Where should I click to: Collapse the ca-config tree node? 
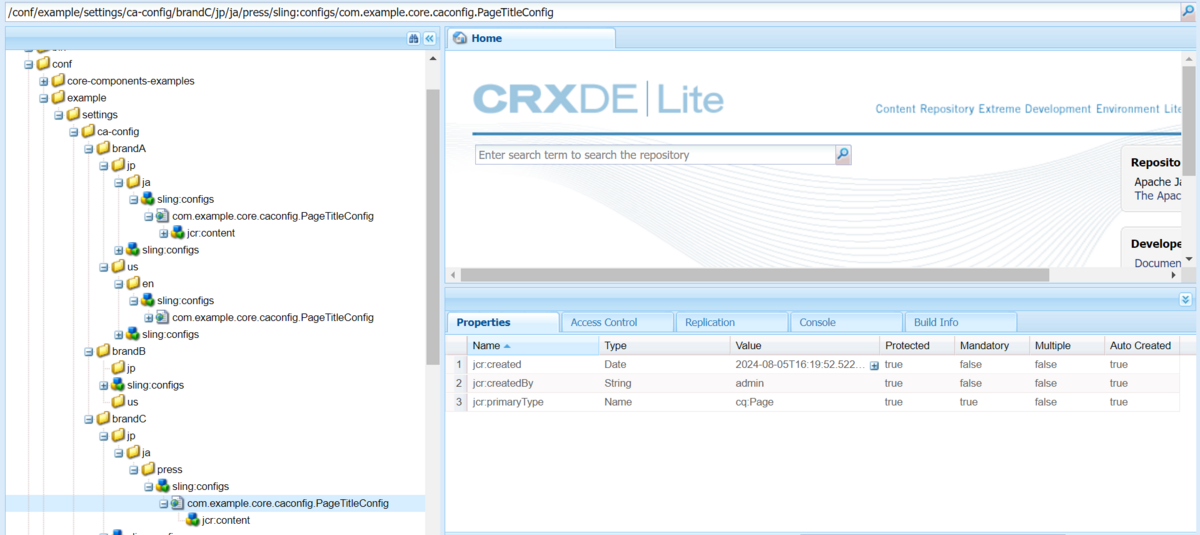74,132
